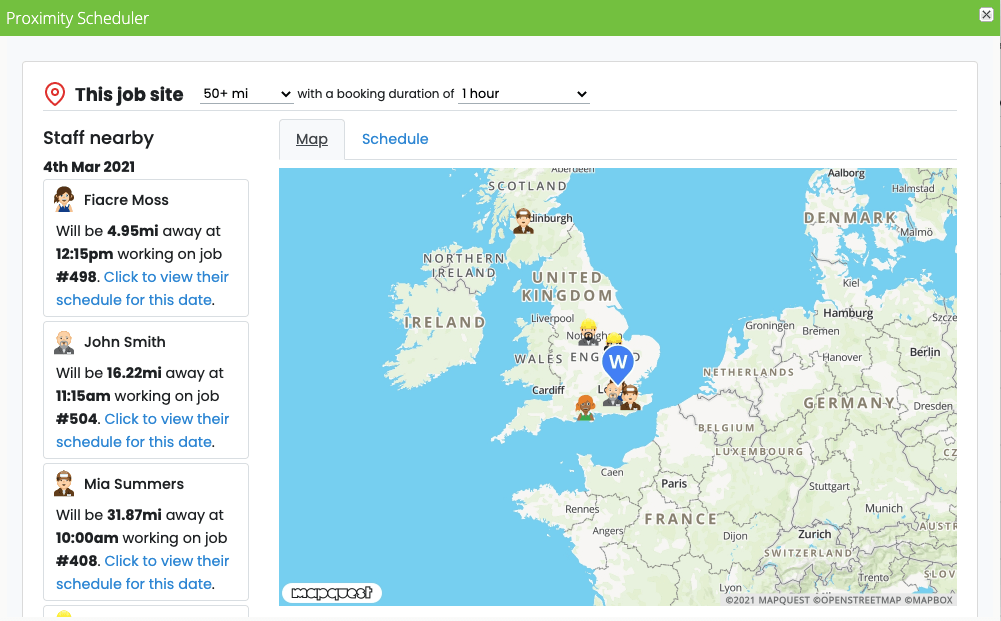1001x621 pixels.
Task: Click the Paris label on the map
Action: coord(674,484)
